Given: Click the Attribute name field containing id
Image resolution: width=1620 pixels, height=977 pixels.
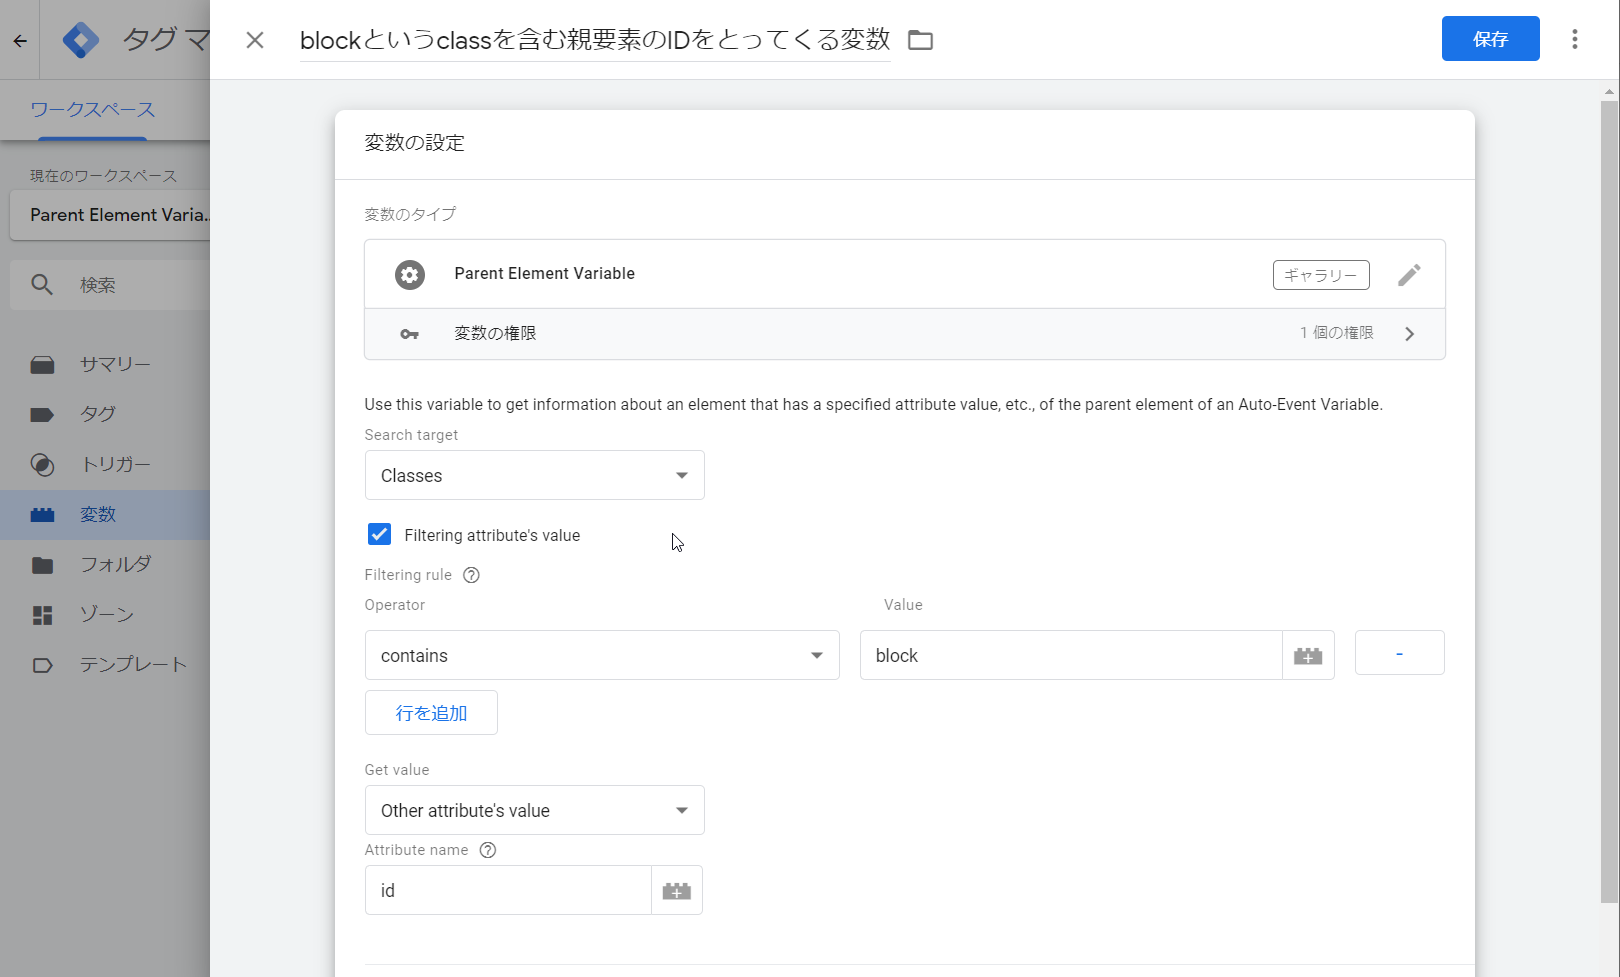Looking at the screenshot, I should 508,891.
